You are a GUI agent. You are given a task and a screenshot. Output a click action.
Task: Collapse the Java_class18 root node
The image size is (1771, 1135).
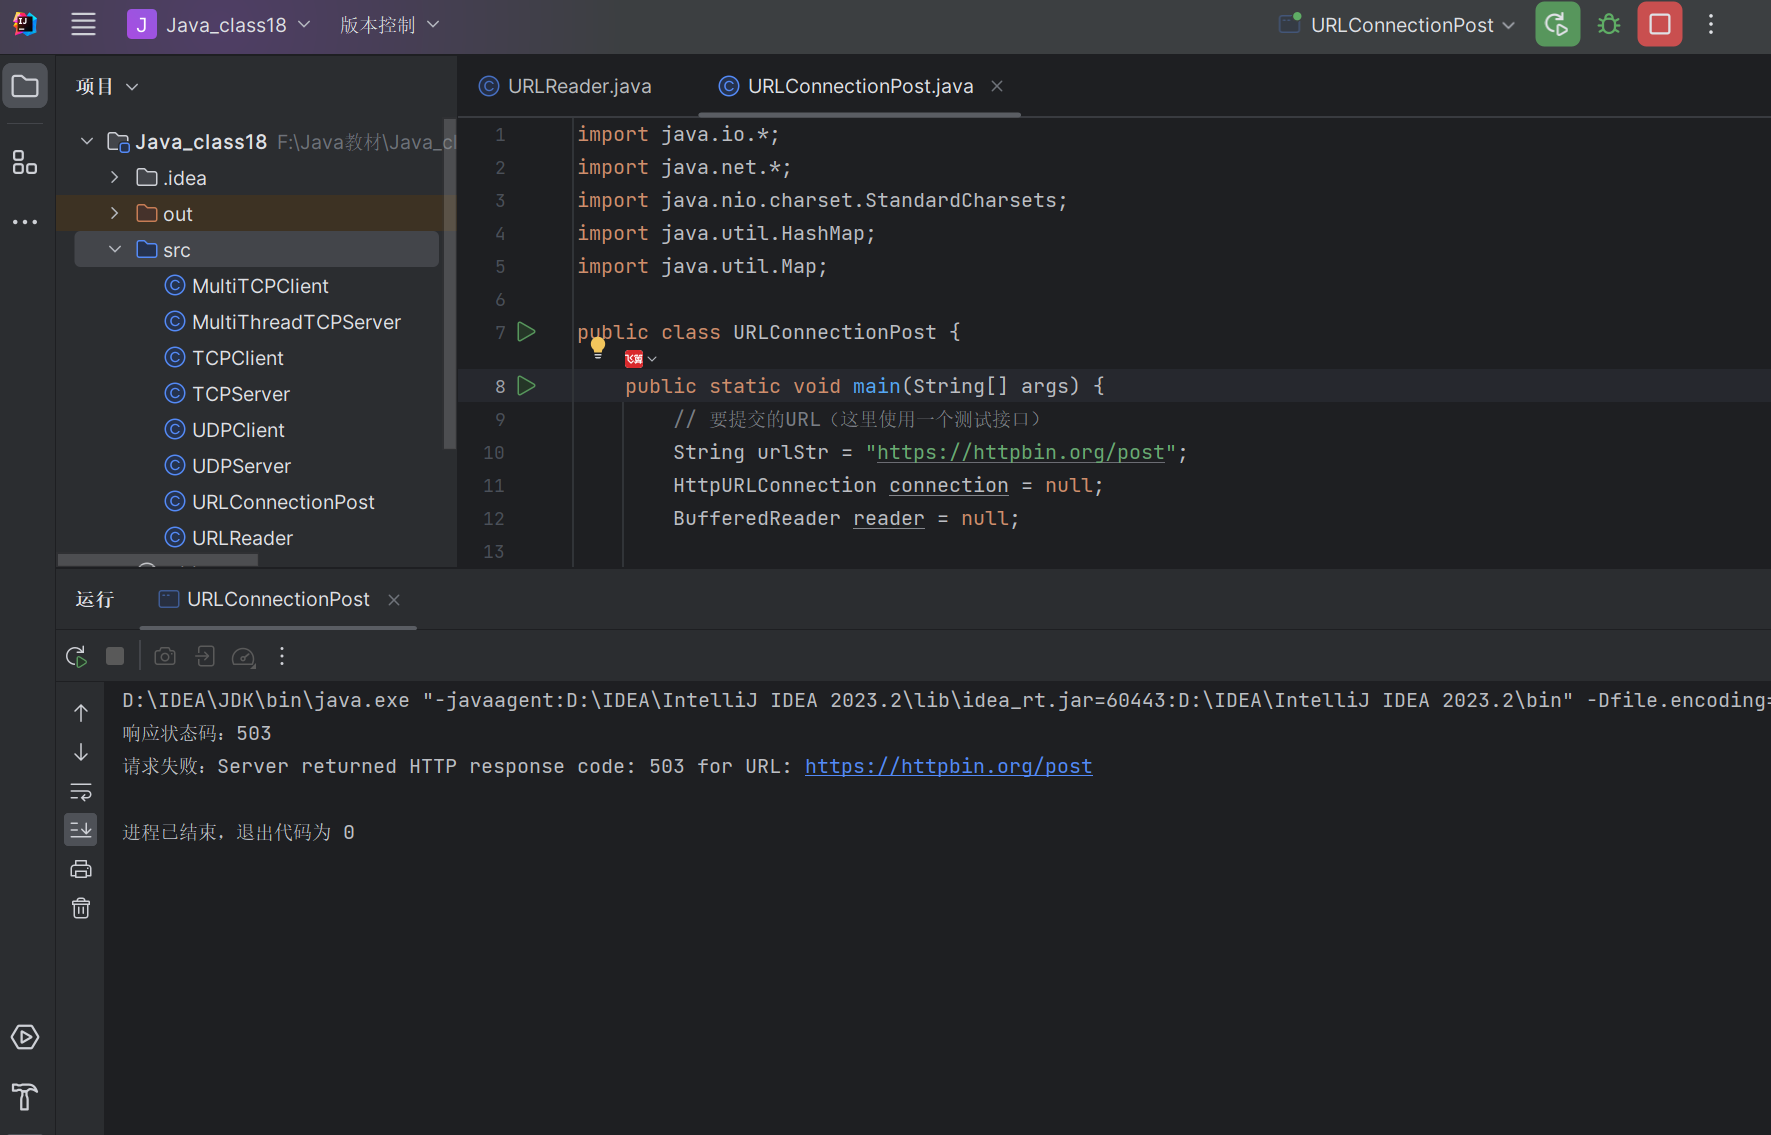click(87, 141)
